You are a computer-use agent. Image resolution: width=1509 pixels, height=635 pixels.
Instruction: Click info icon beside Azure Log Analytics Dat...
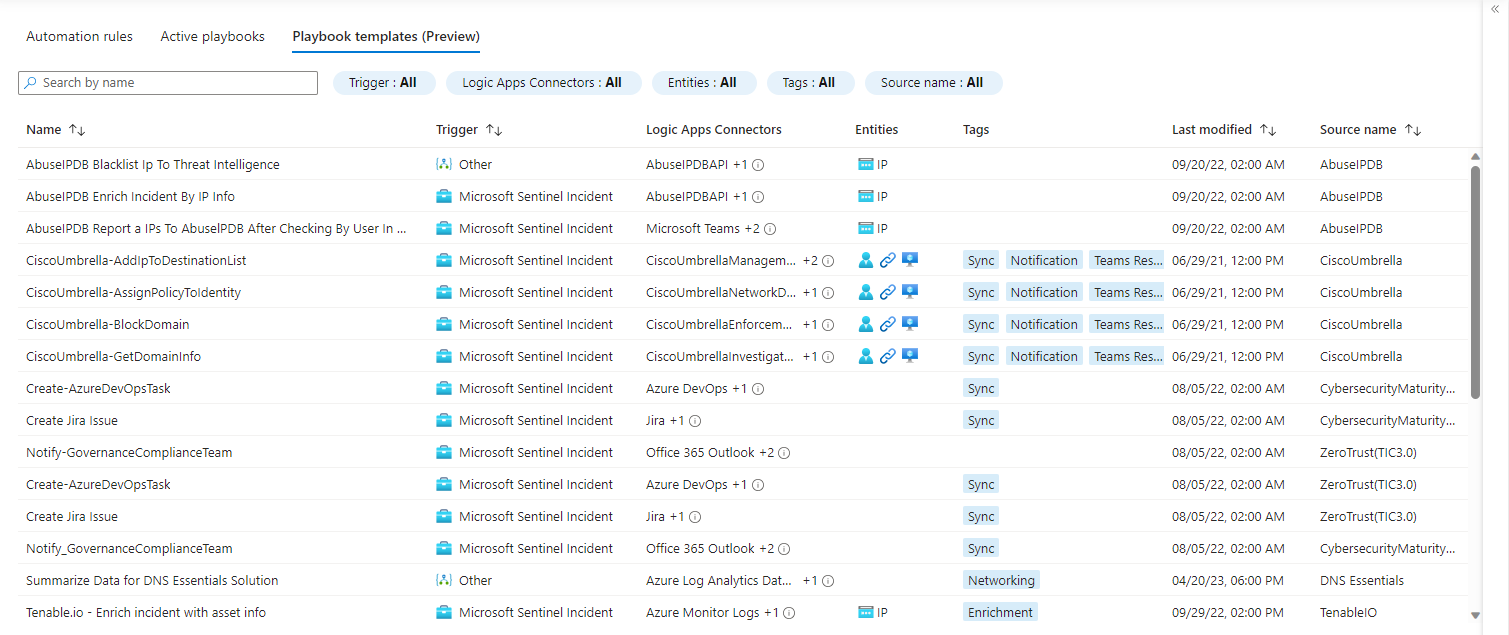tap(828, 581)
